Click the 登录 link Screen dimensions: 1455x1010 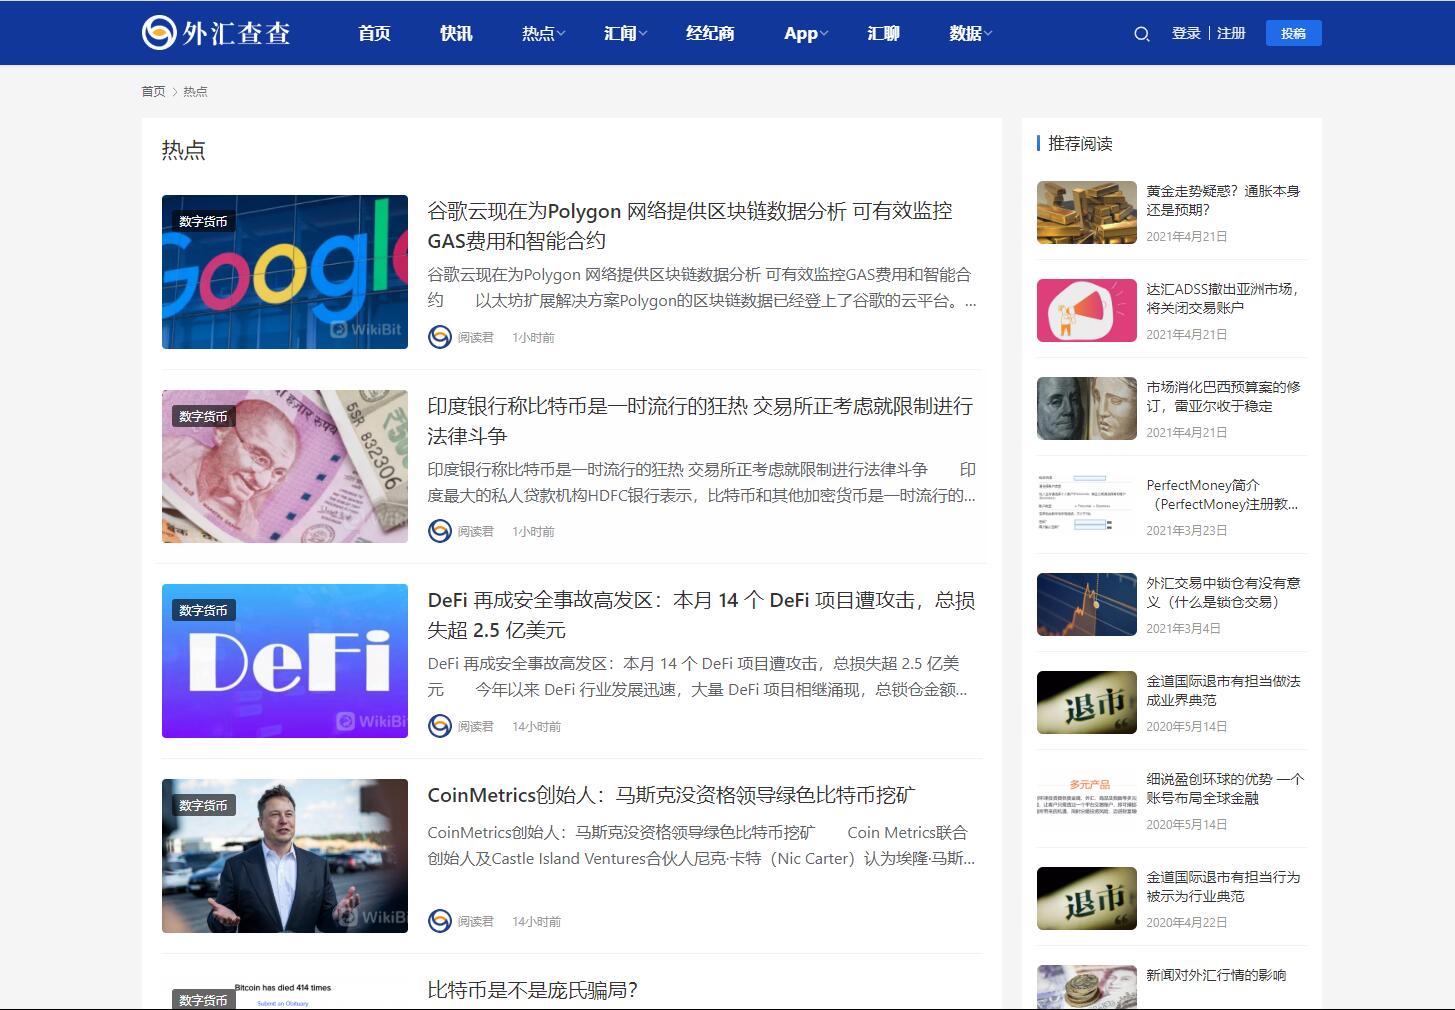click(x=1186, y=33)
